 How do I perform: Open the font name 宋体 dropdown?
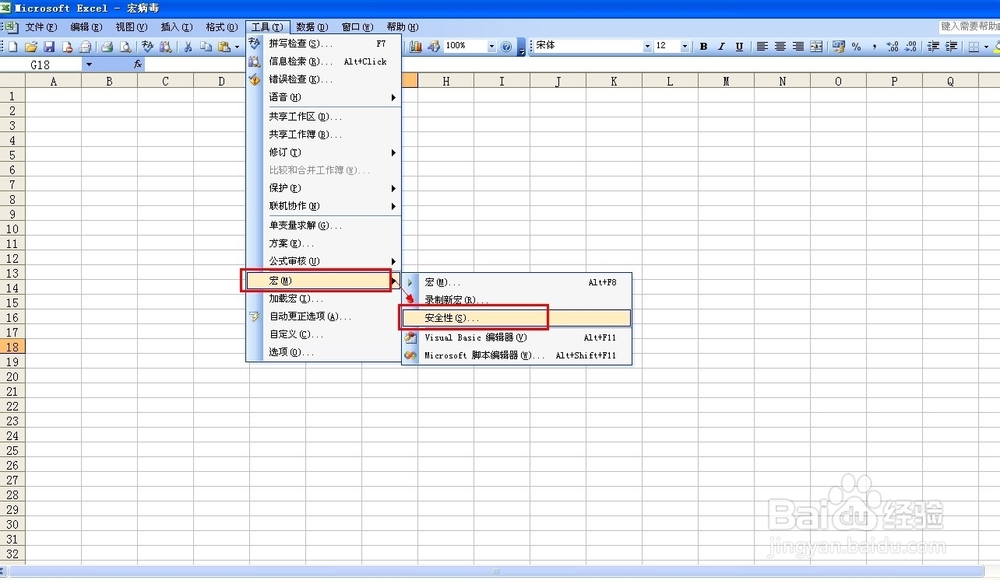[x=647, y=47]
